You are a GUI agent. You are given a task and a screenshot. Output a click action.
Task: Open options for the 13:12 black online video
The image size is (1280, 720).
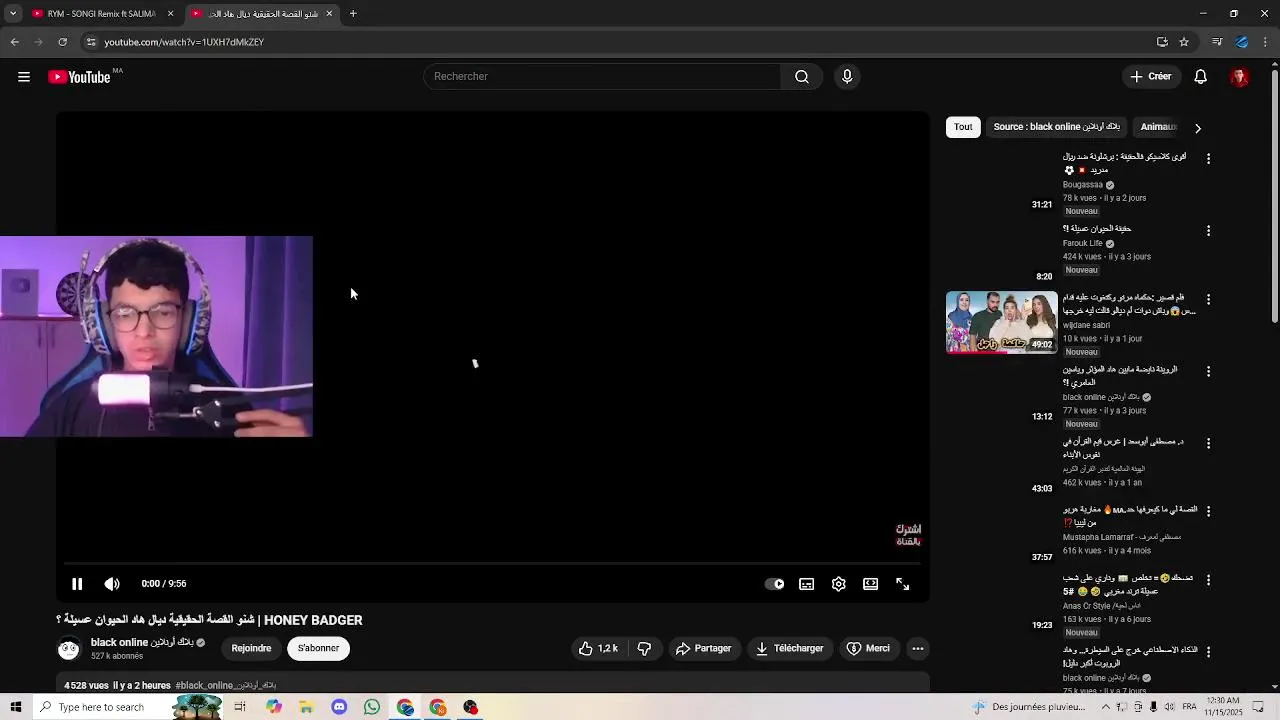(x=1208, y=372)
